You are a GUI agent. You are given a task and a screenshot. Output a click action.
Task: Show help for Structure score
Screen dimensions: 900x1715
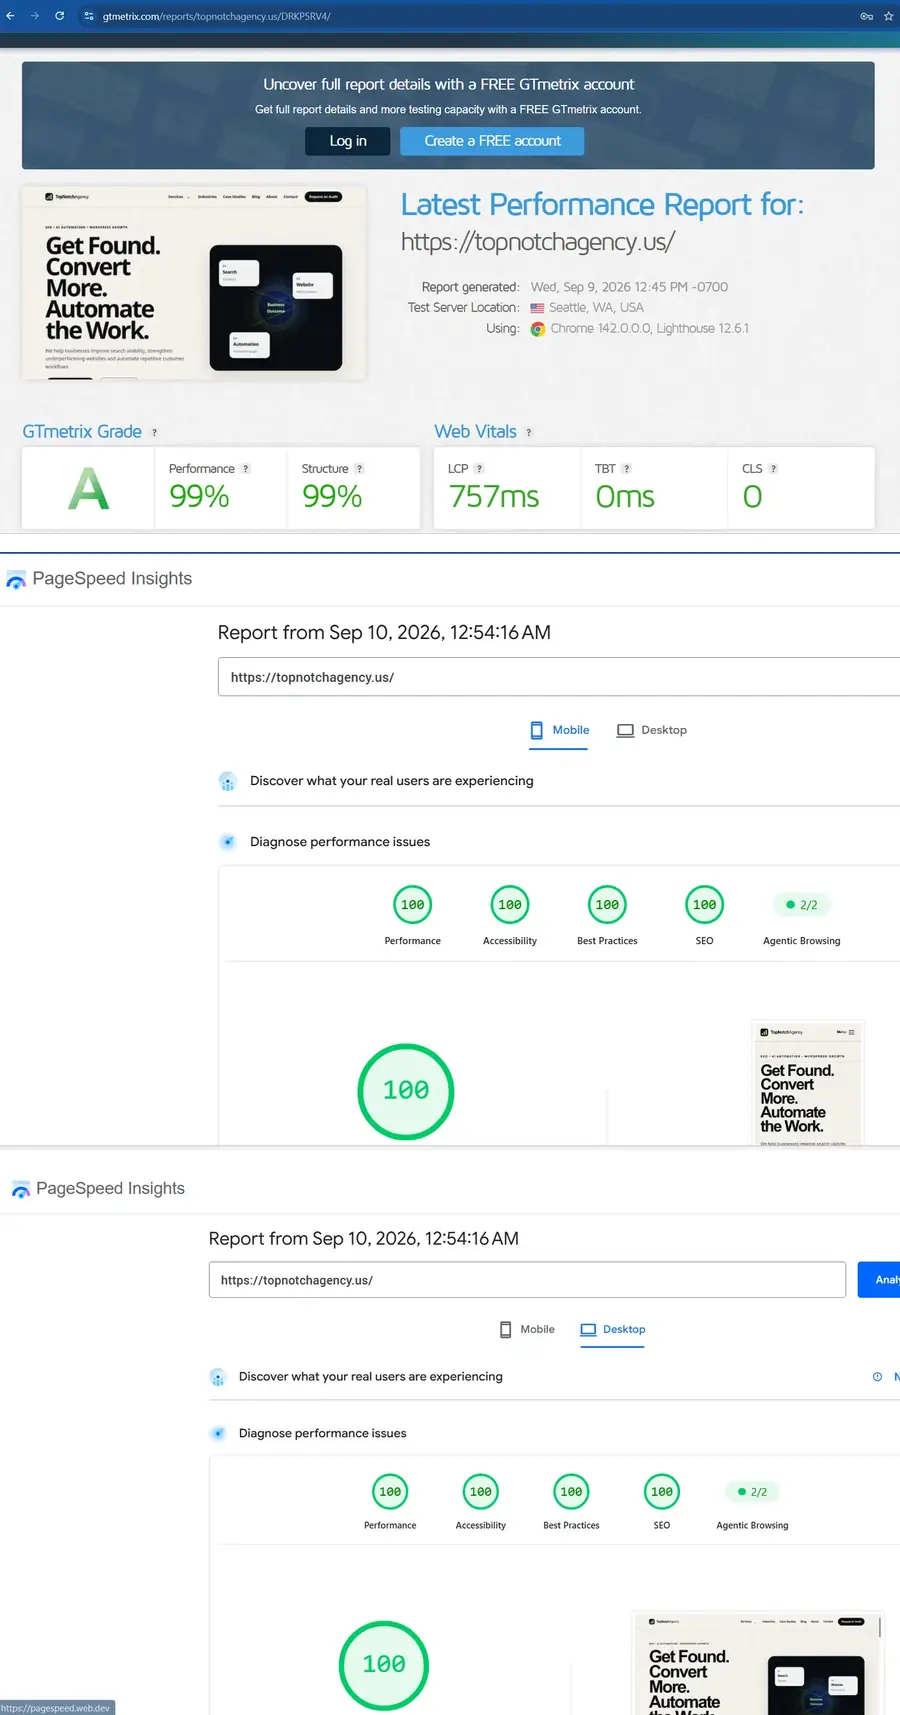360,469
